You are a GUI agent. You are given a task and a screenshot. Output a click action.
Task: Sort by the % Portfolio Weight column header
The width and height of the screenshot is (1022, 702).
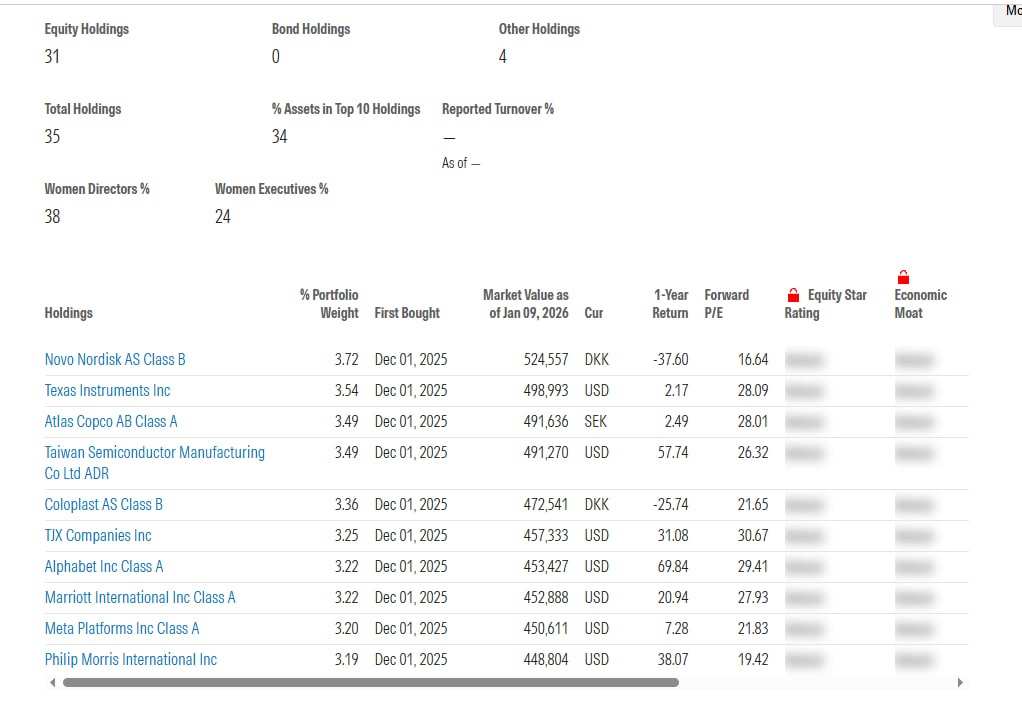329,304
